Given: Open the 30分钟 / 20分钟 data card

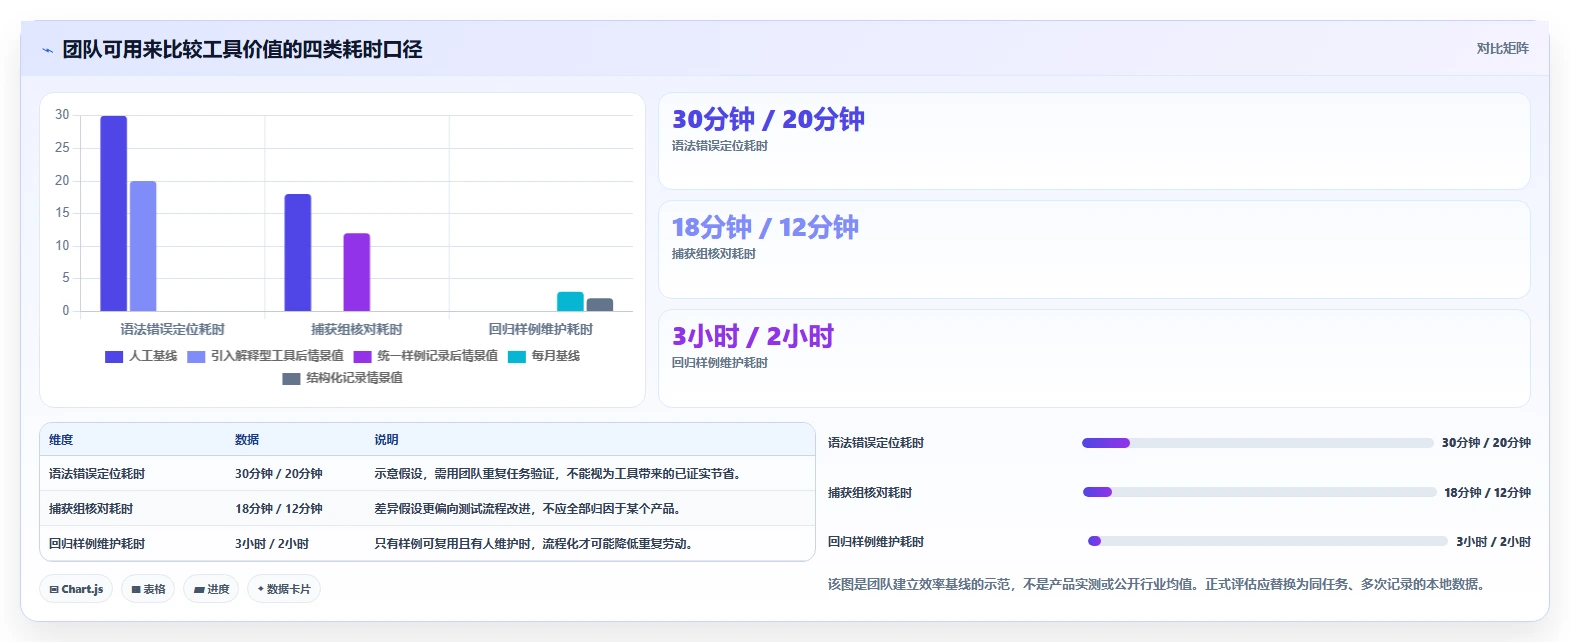Looking at the screenshot, I should (x=1094, y=141).
